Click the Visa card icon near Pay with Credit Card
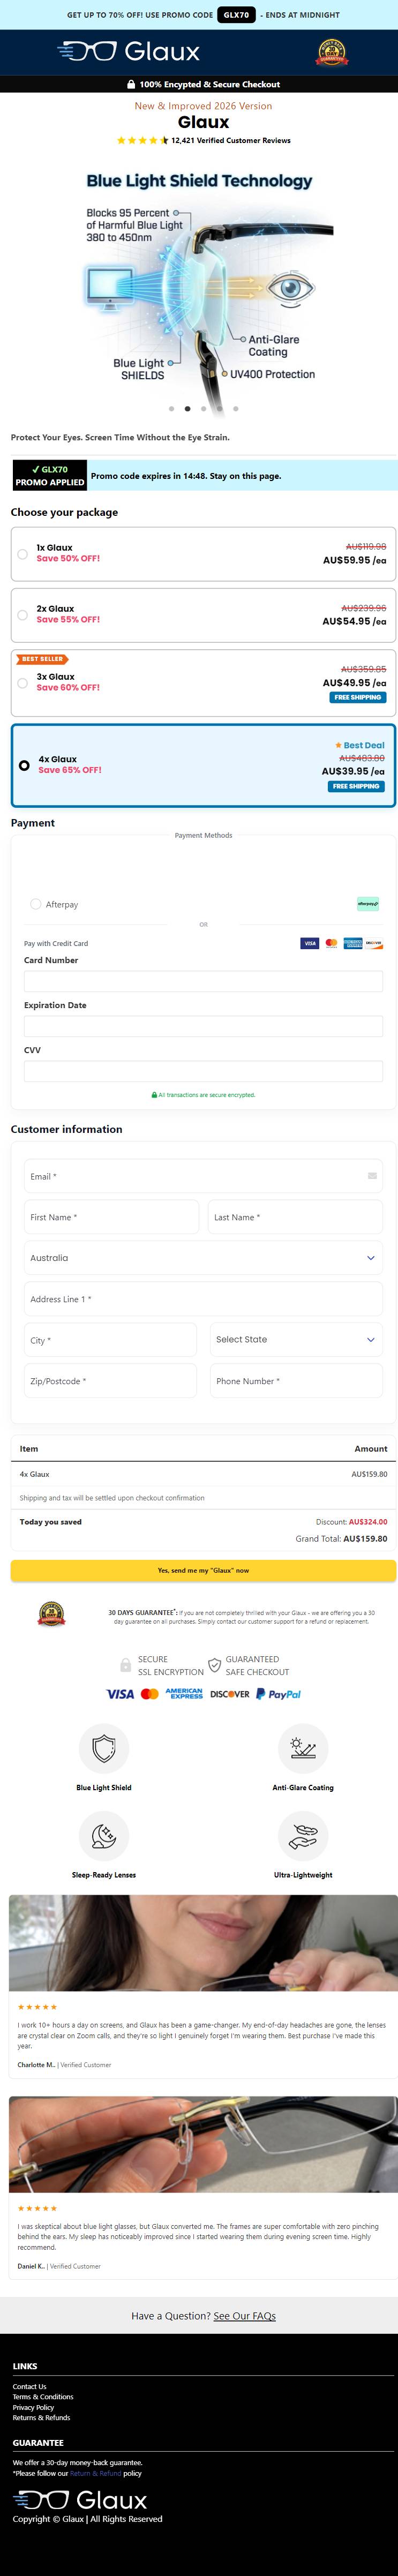The width and height of the screenshot is (398, 2576). pos(310,943)
